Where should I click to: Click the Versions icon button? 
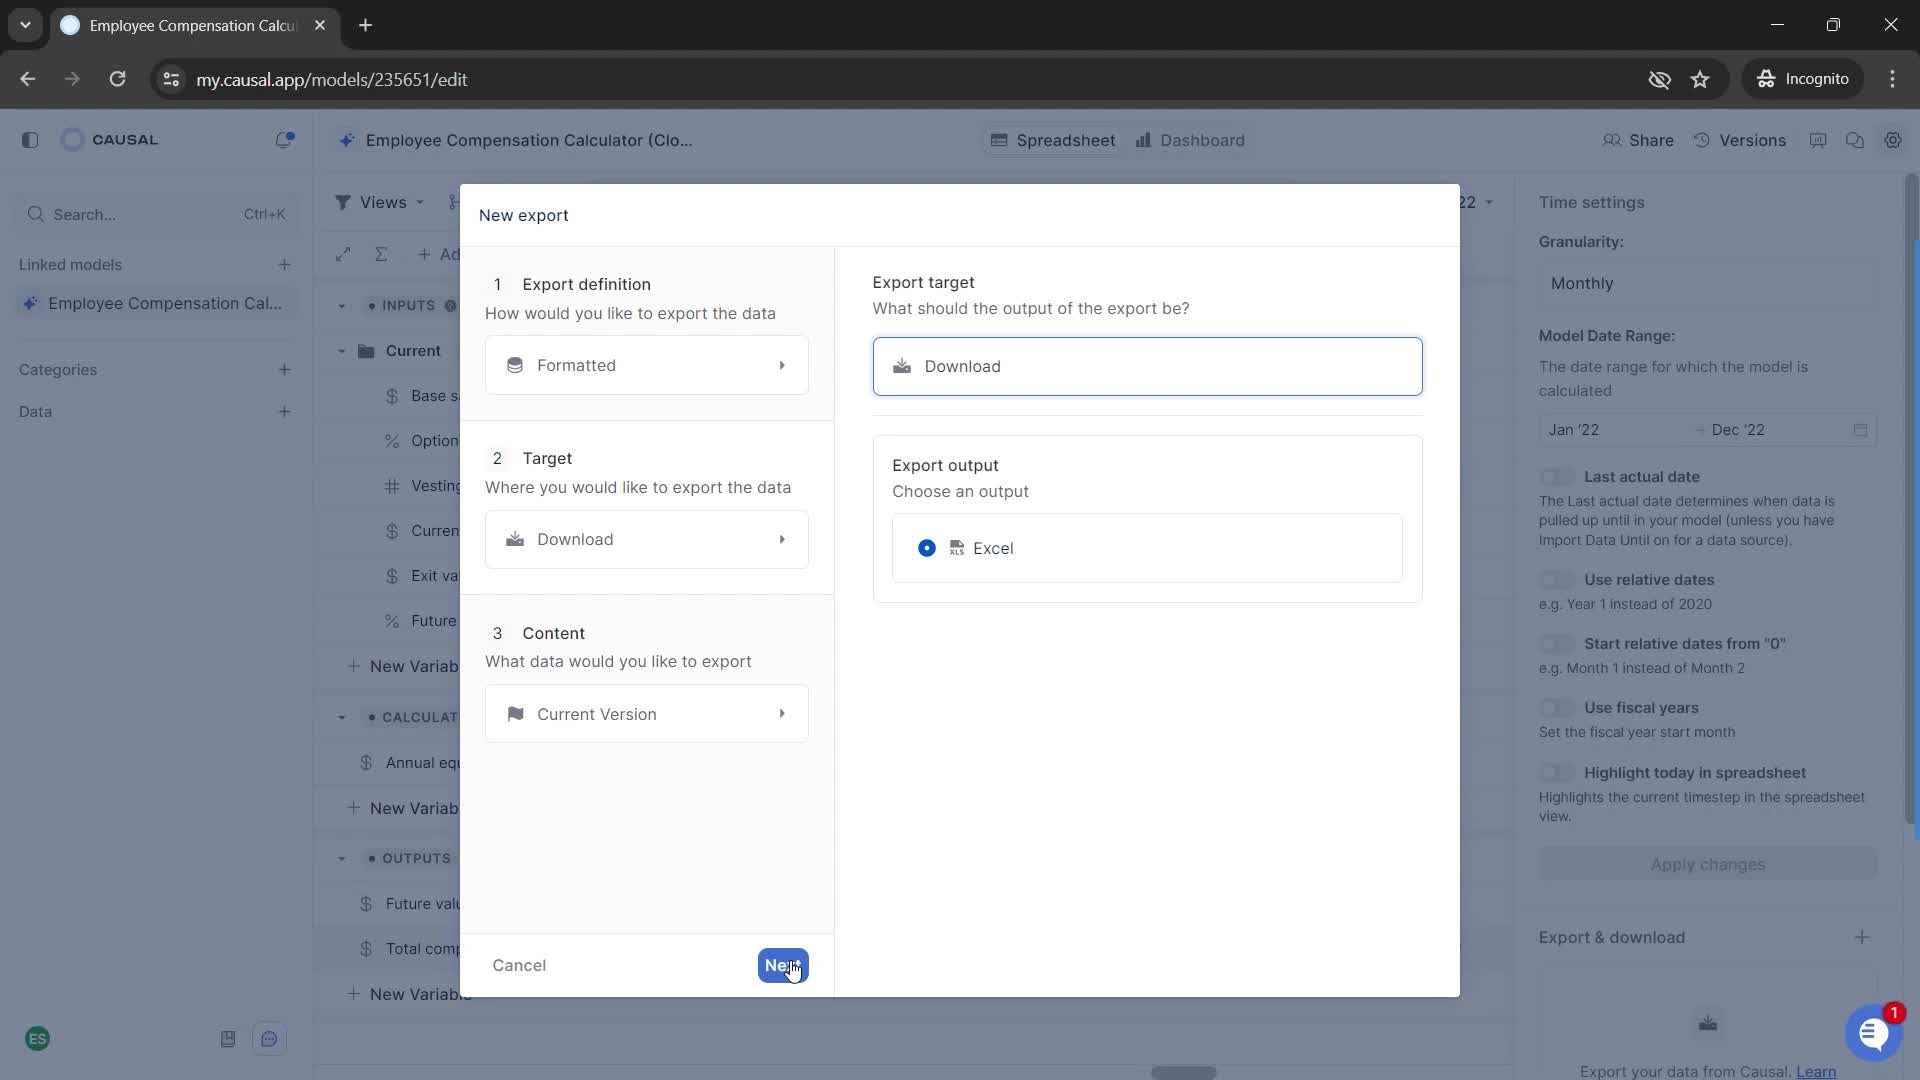coord(1702,141)
